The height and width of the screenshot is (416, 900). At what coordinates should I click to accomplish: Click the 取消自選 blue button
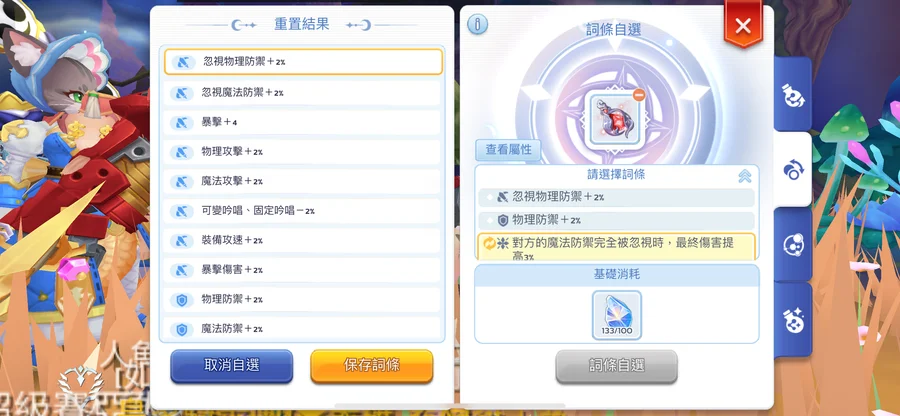click(x=232, y=366)
